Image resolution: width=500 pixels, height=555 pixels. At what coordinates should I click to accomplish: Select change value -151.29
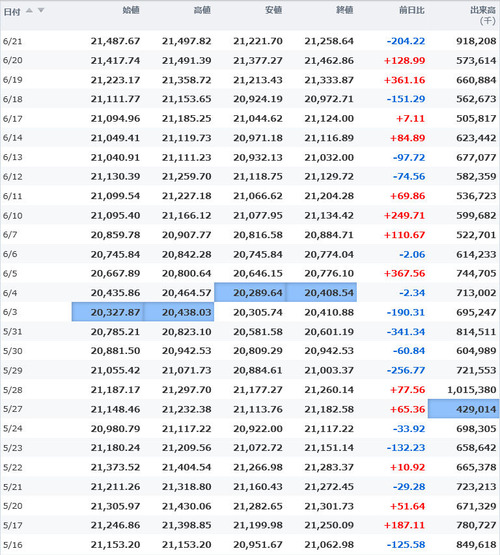[406, 99]
